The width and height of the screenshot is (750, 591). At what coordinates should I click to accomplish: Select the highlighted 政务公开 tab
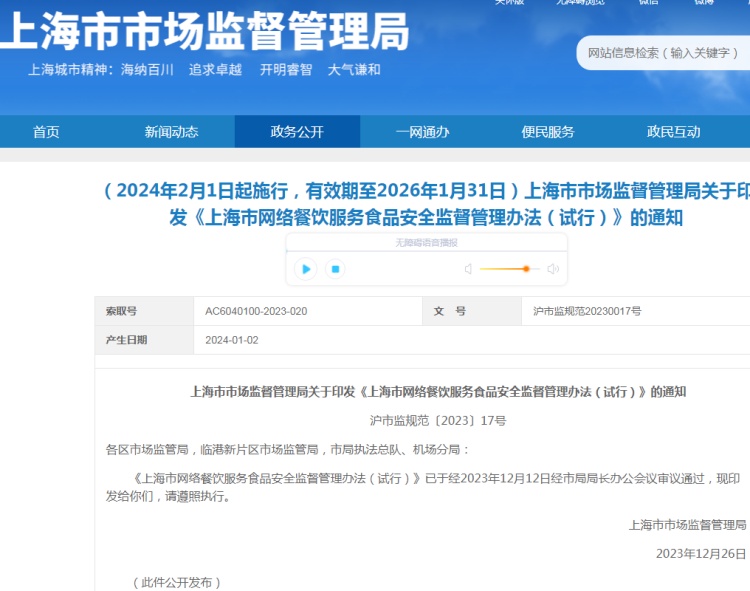click(297, 132)
